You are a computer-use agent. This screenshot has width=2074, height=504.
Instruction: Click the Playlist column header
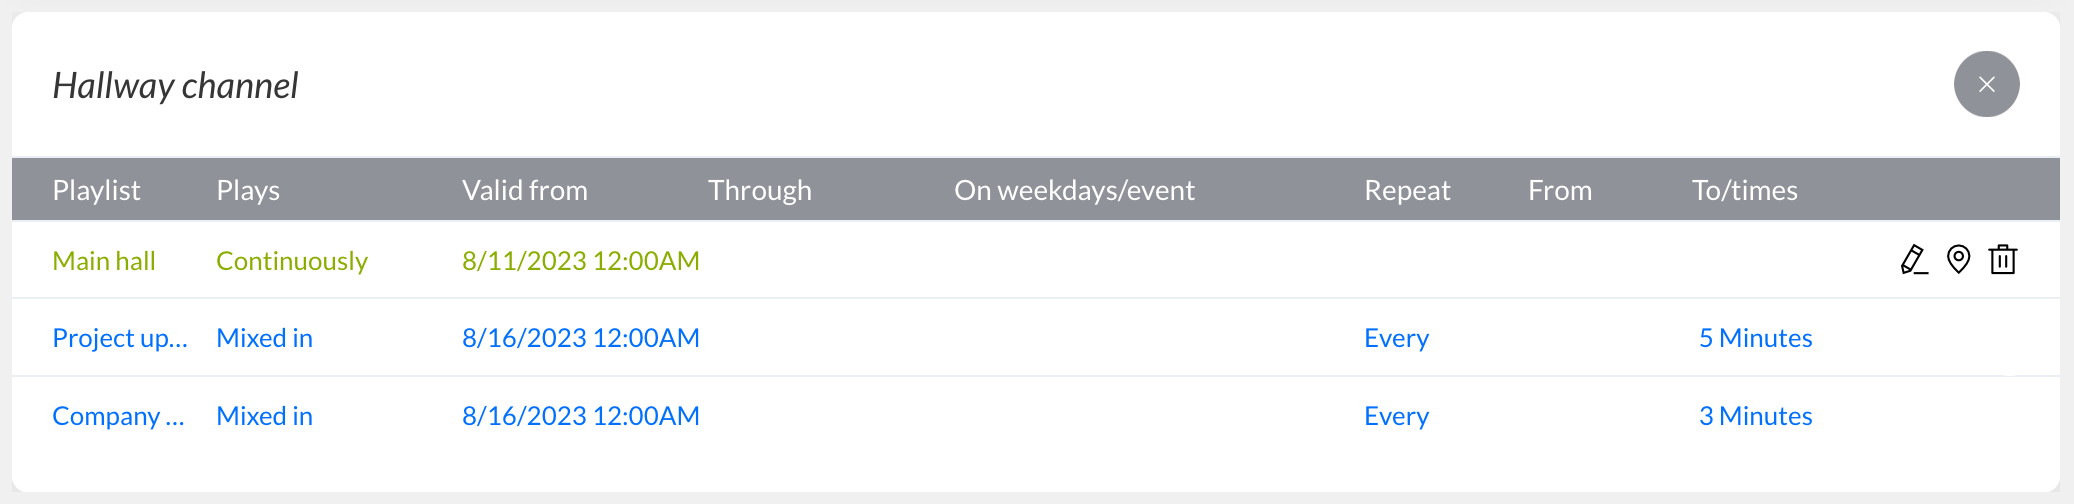click(96, 190)
